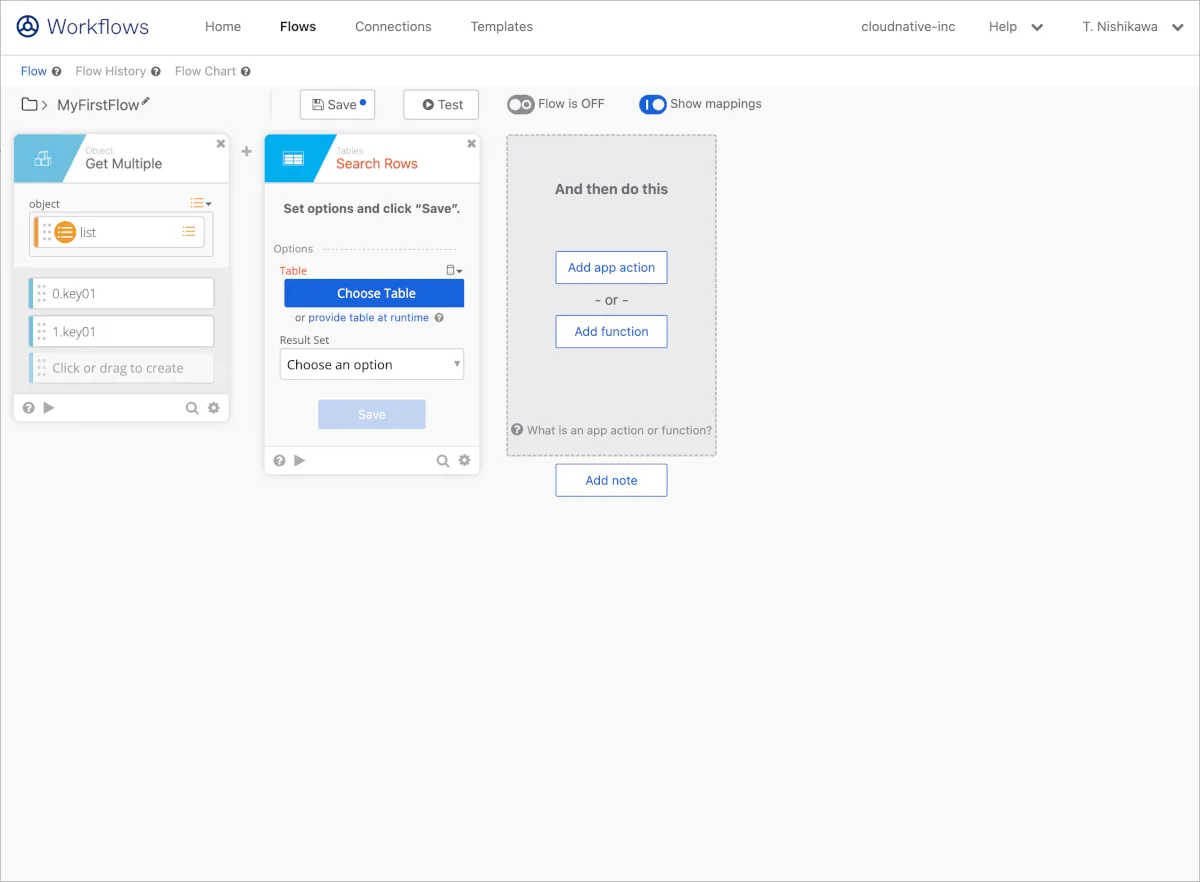Open What is an app action or function help
1200x882 pixels.
(x=611, y=430)
